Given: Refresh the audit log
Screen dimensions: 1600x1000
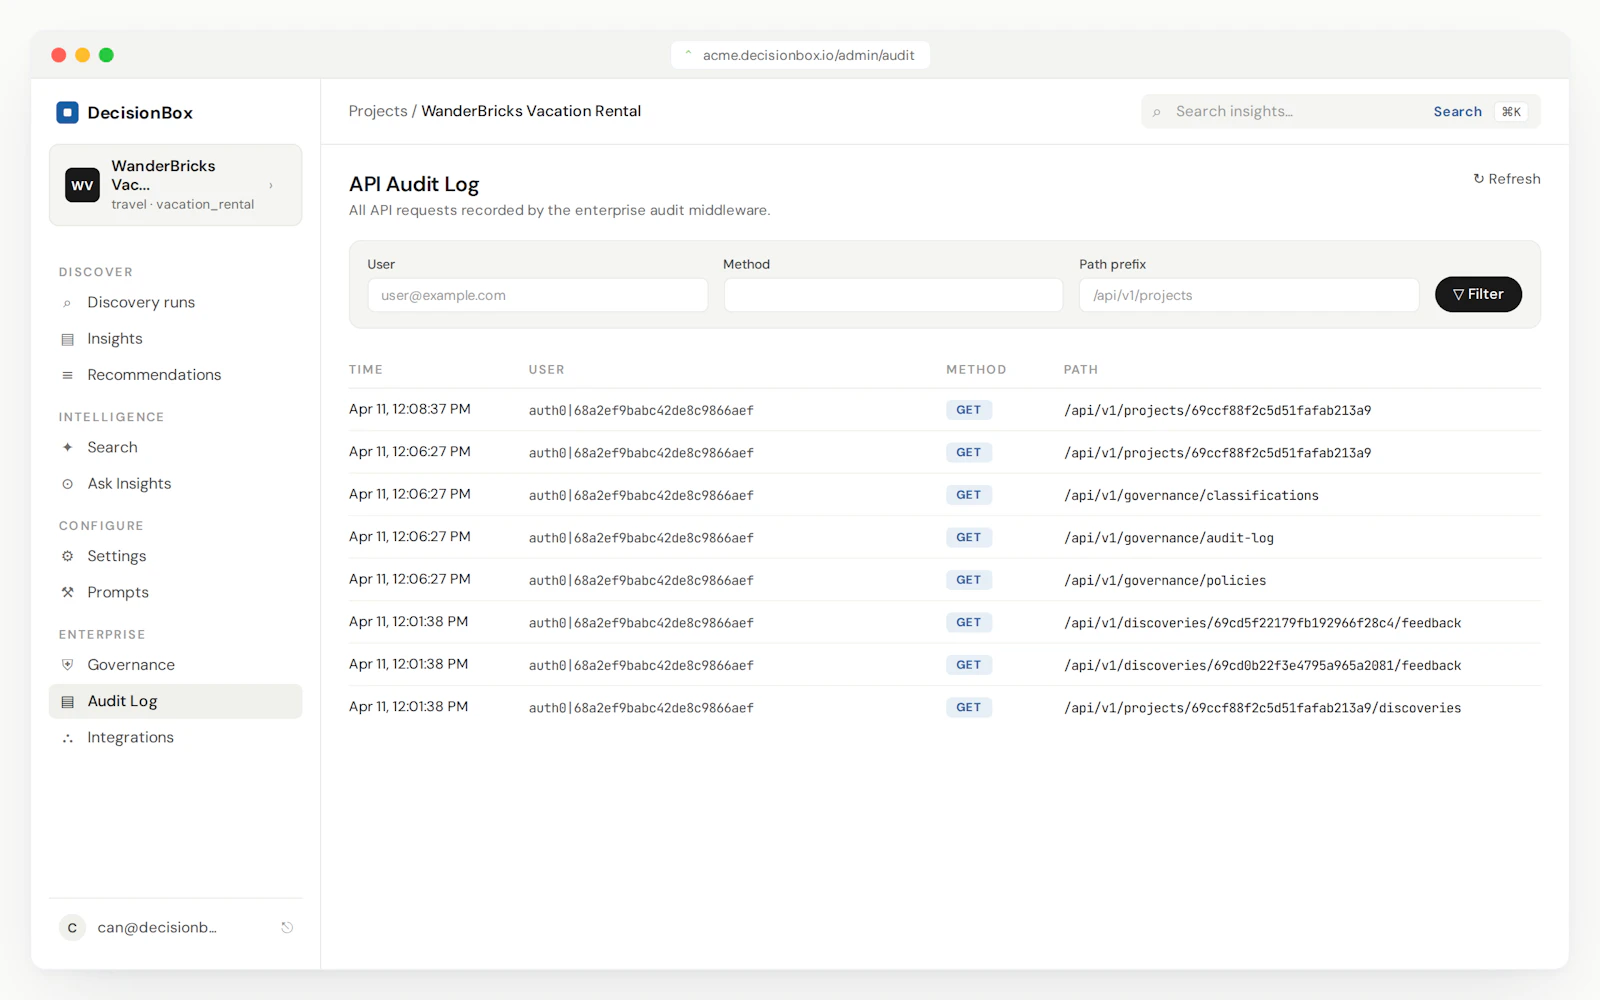Looking at the screenshot, I should 1506,179.
